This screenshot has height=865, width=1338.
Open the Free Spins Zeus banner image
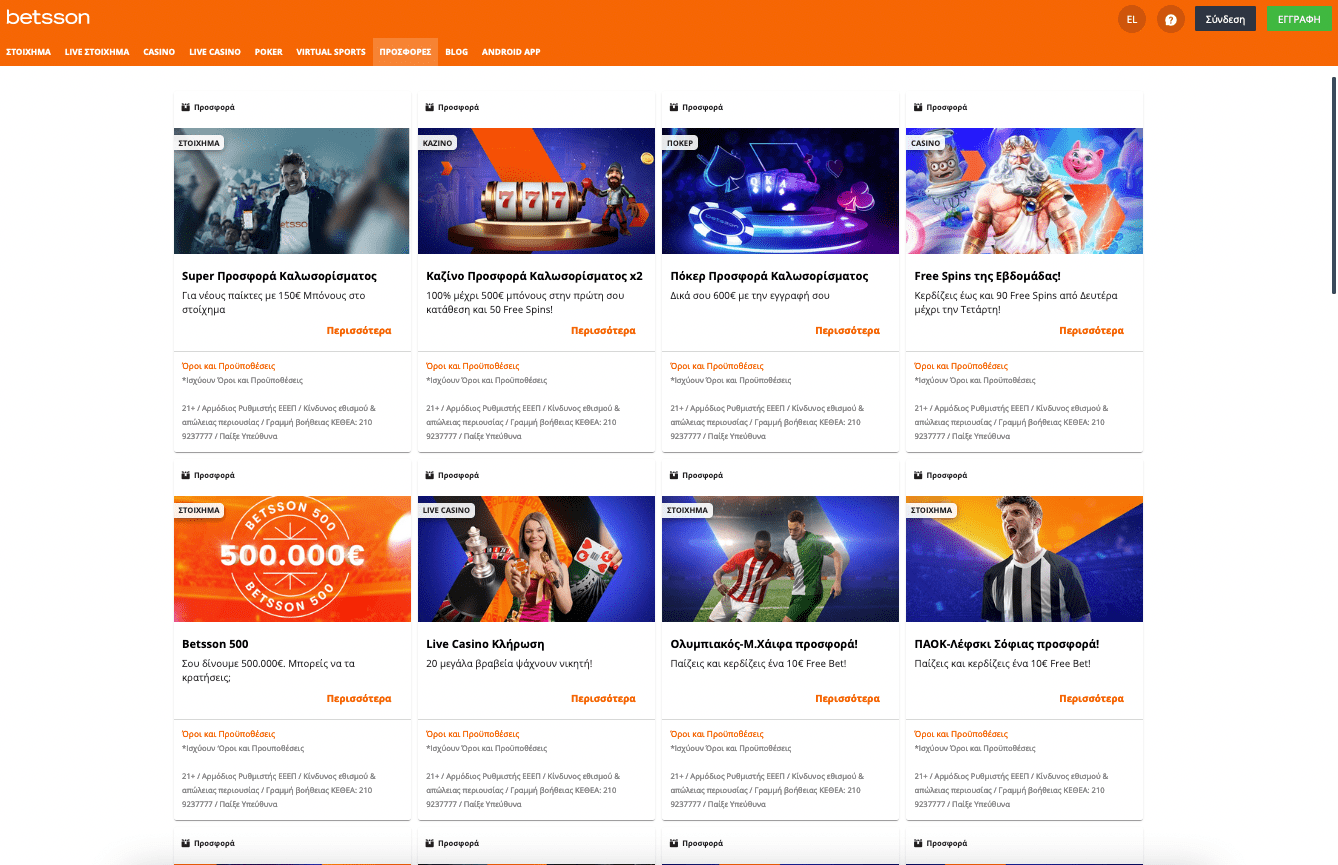click(x=1024, y=191)
